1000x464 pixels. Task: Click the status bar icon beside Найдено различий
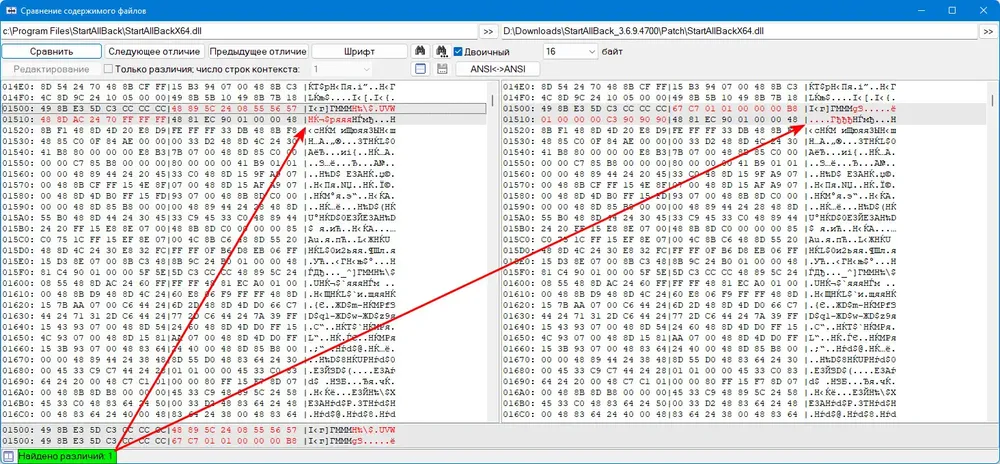click(x=8, y=456)
